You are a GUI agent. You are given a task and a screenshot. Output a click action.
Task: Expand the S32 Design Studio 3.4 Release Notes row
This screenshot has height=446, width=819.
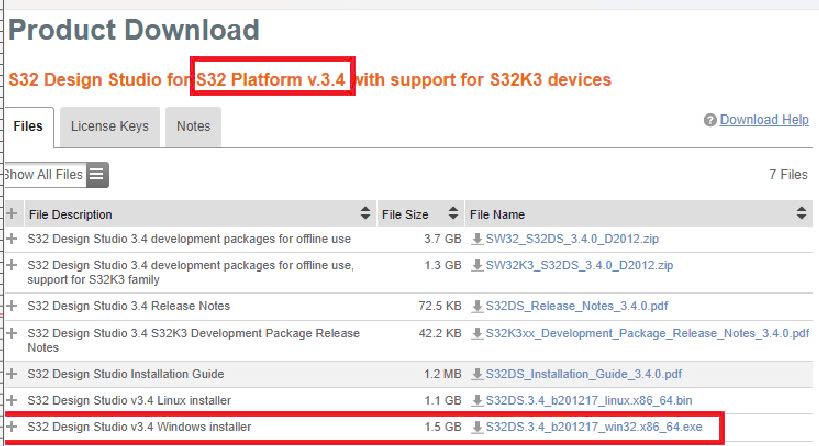point(12,305)
